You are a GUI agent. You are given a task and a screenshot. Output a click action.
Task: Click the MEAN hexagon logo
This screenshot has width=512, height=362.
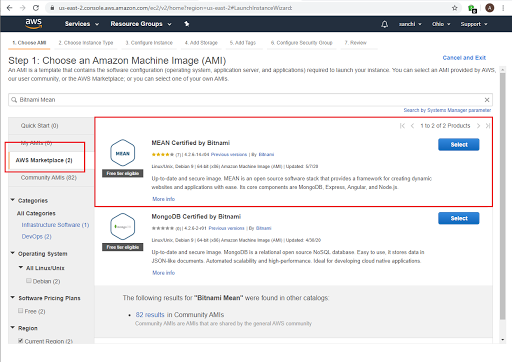coord(123,153)
